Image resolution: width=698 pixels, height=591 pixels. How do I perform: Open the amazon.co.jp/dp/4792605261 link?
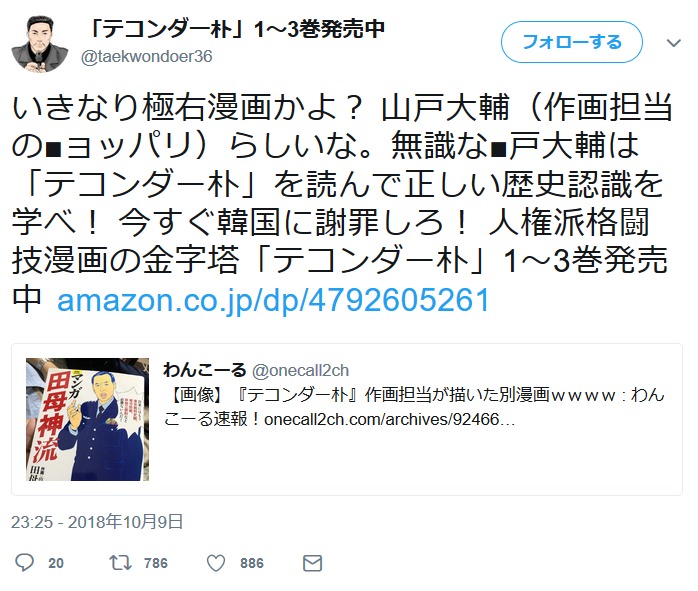point(273,300)
